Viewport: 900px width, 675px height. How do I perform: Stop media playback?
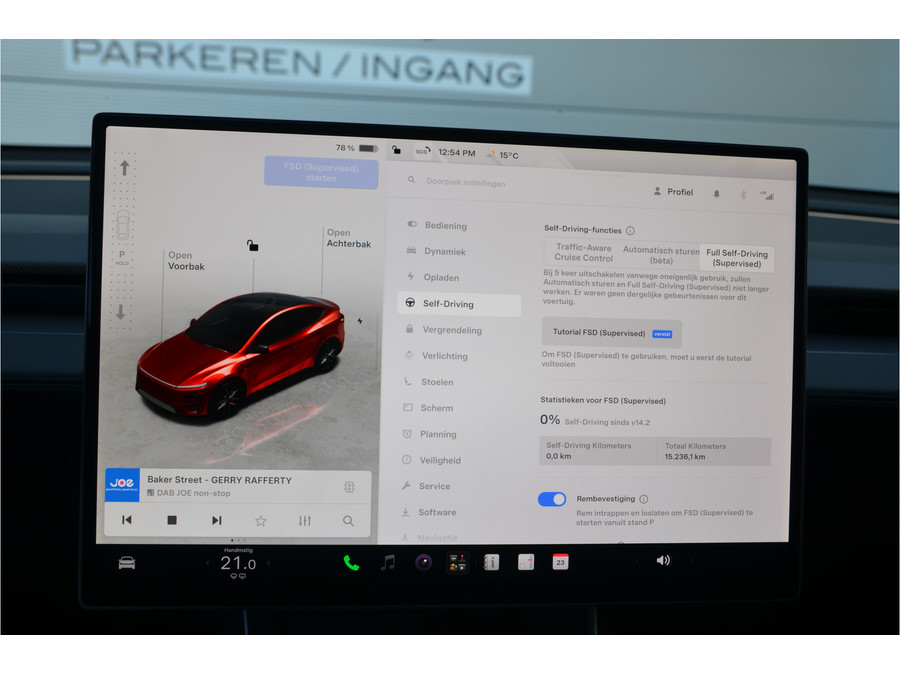click(x=172, y=520)
